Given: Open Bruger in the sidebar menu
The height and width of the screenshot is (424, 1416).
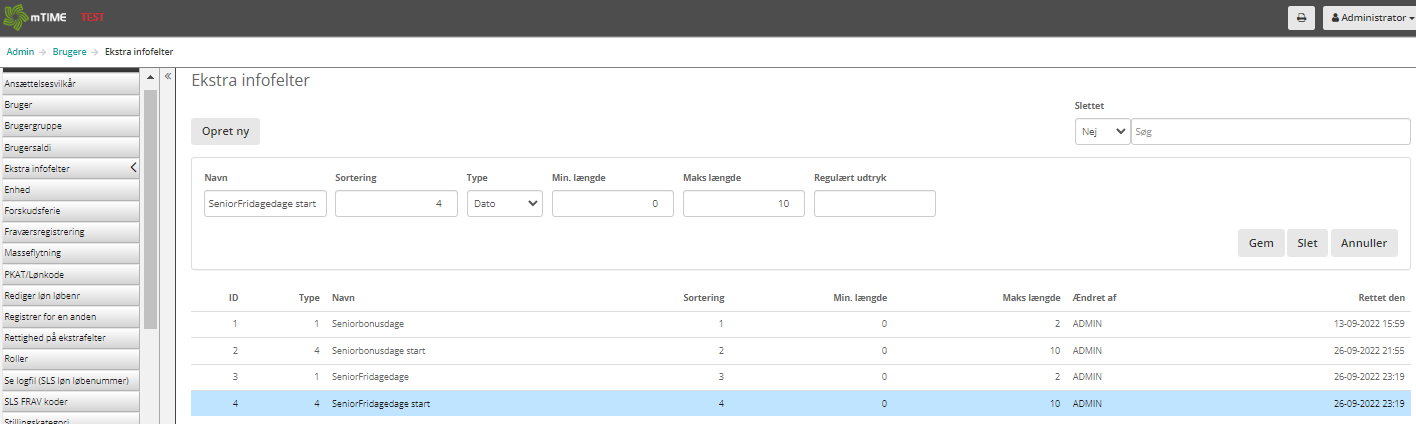Looking at the screenshot, I should (70, 105).
